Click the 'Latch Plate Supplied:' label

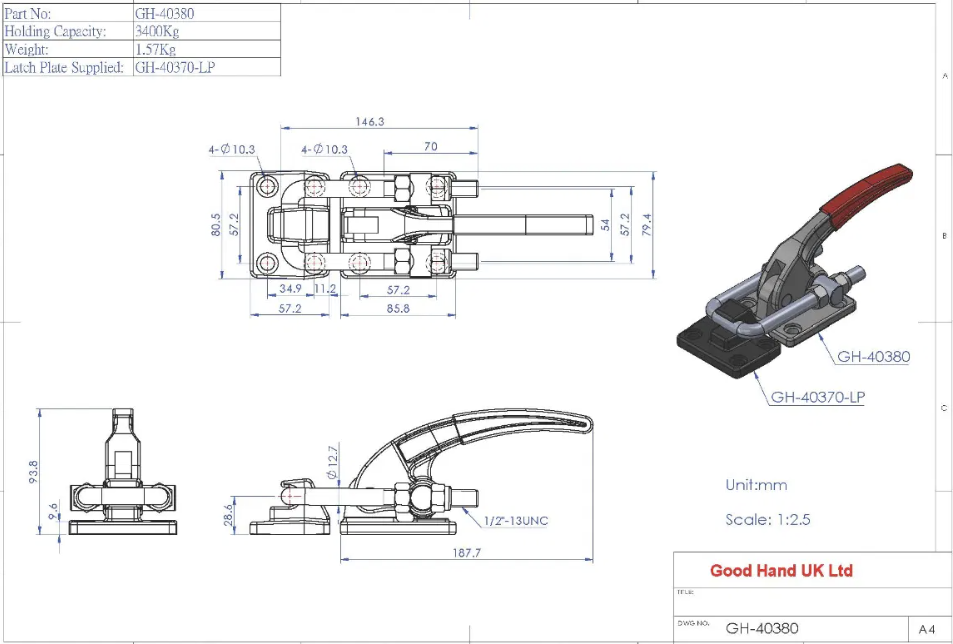[64, 67]
